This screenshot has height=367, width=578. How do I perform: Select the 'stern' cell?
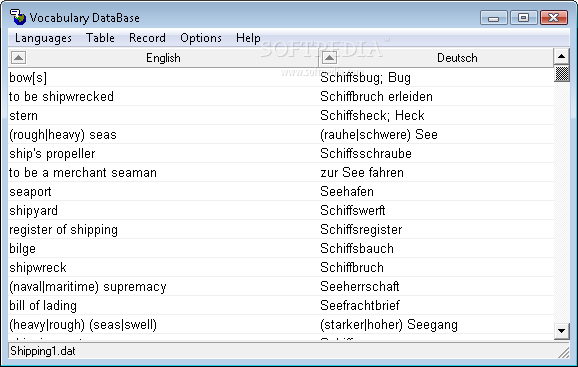click(163, 116)
